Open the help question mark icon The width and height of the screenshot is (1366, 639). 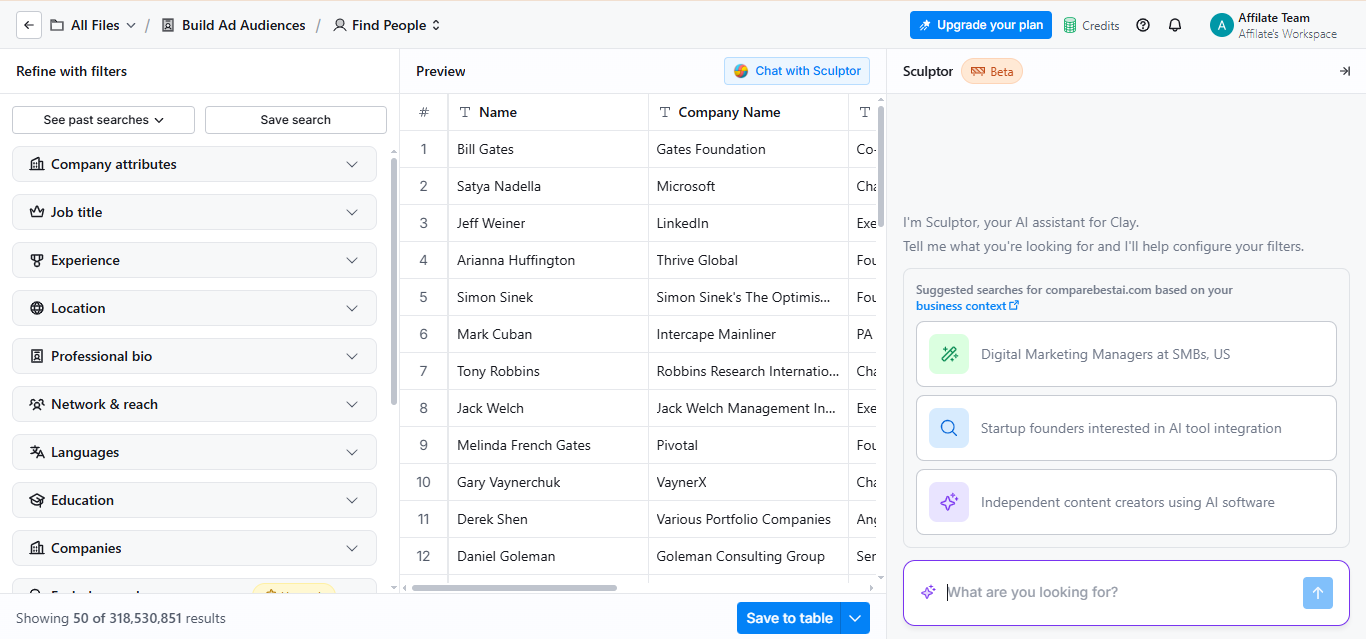point(1143,25)
